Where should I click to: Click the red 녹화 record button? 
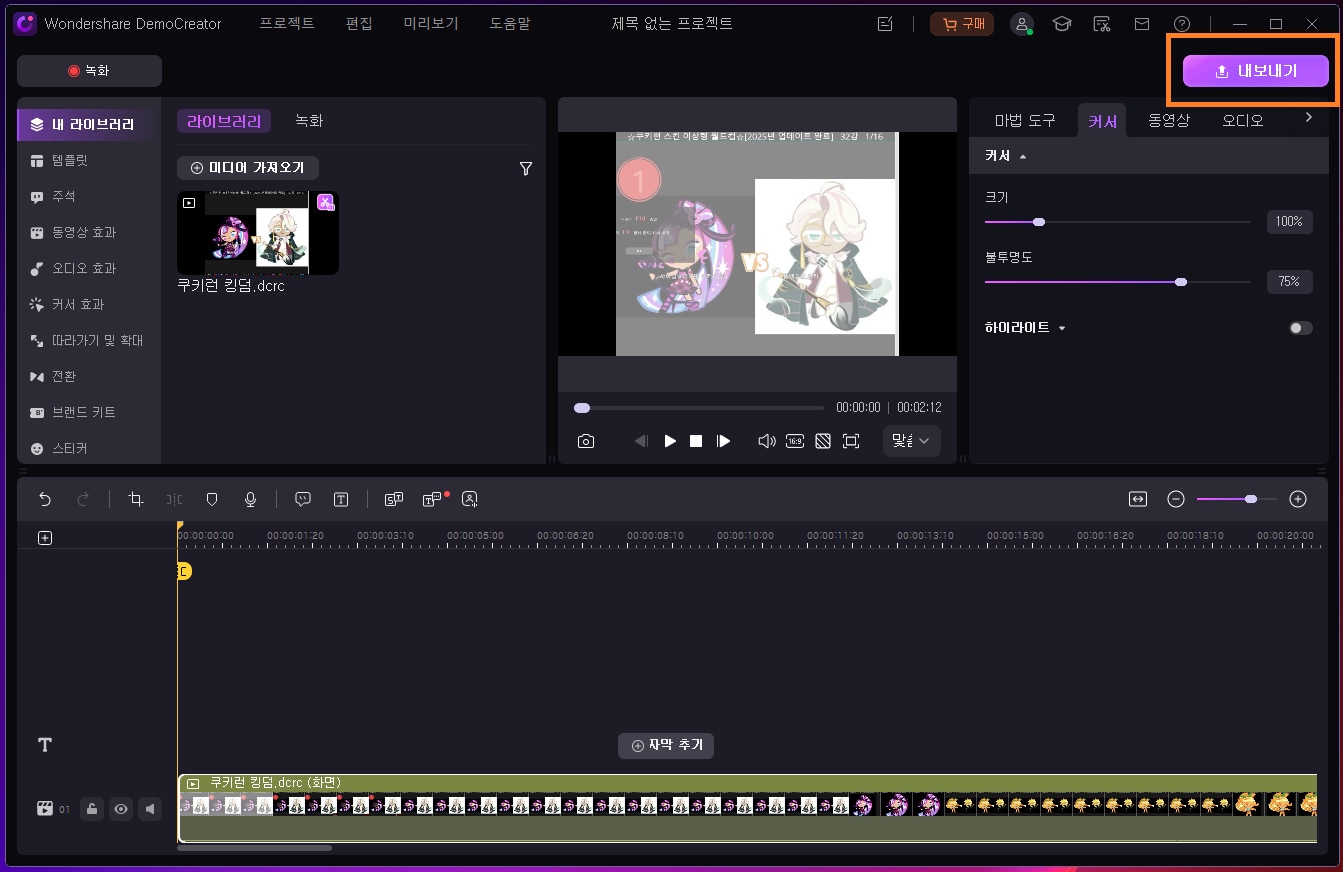89,71
